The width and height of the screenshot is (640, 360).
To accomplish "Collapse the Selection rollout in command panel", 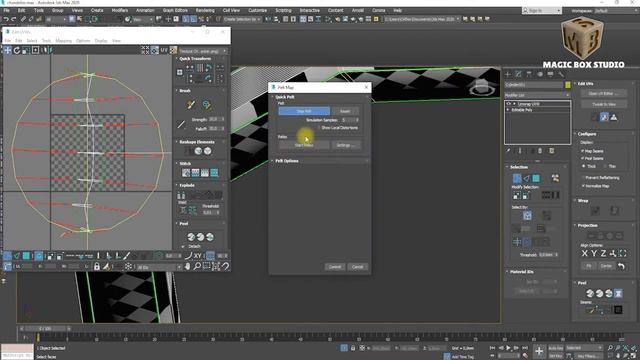I will (518, 167).
